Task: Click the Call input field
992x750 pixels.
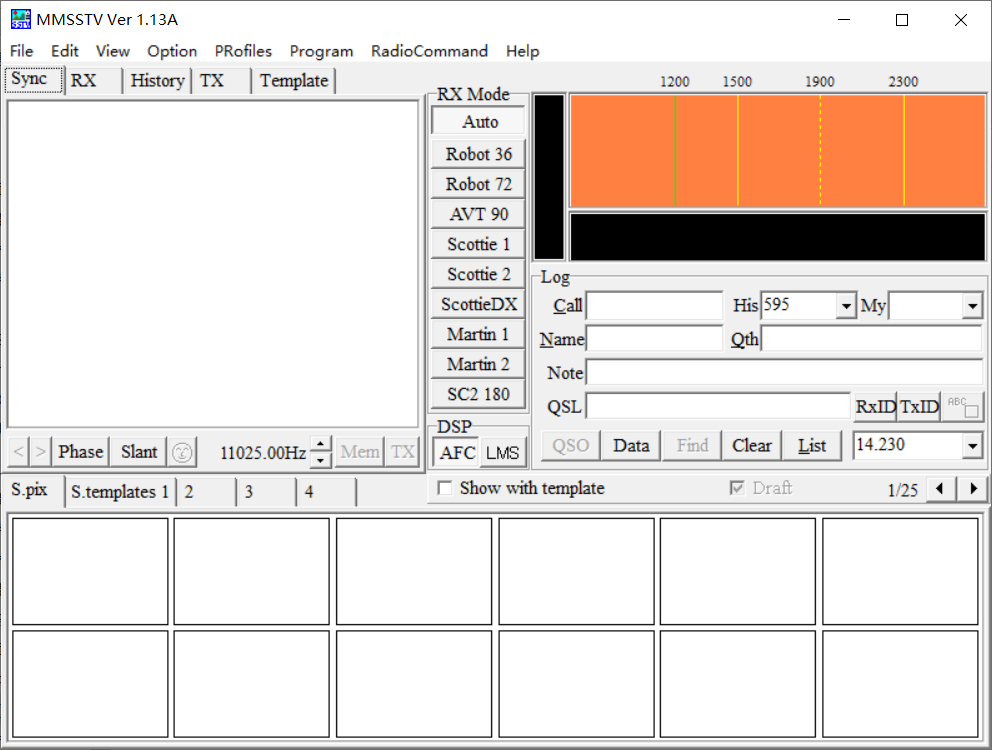Action: (654, 306)
